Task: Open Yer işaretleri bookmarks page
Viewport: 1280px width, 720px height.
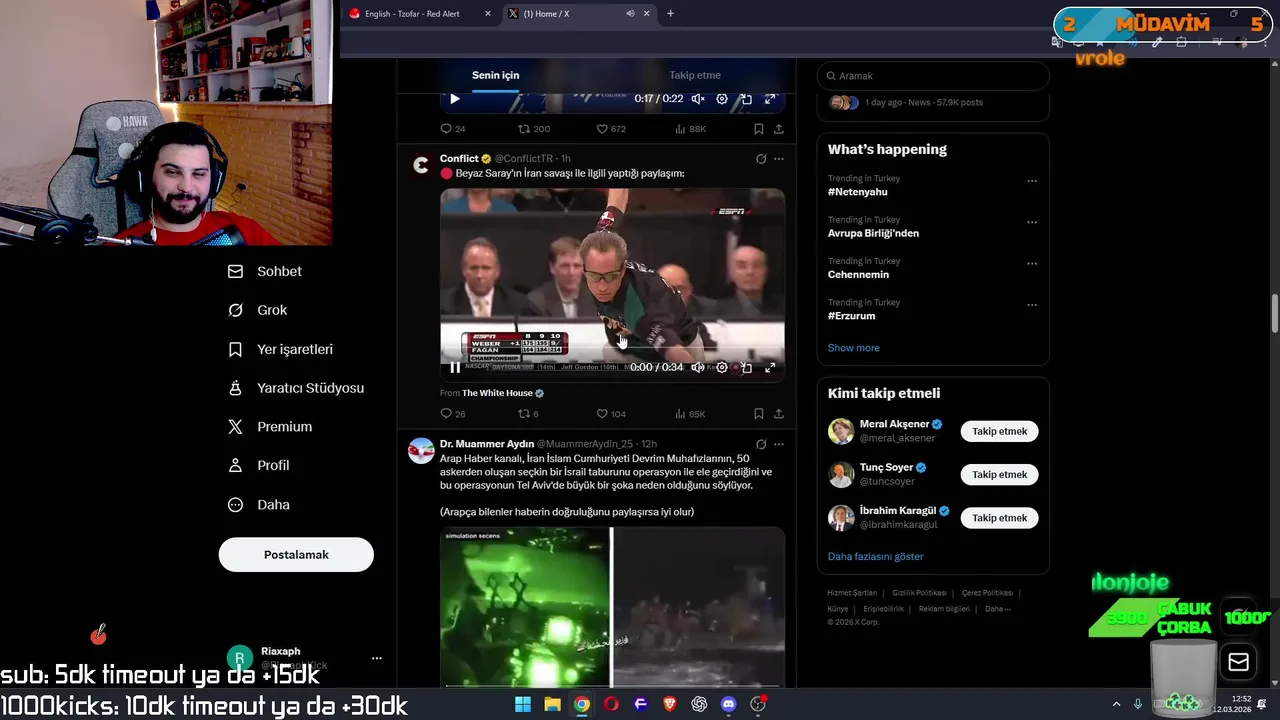Action: pyautogui.click(x=281, y=349)
